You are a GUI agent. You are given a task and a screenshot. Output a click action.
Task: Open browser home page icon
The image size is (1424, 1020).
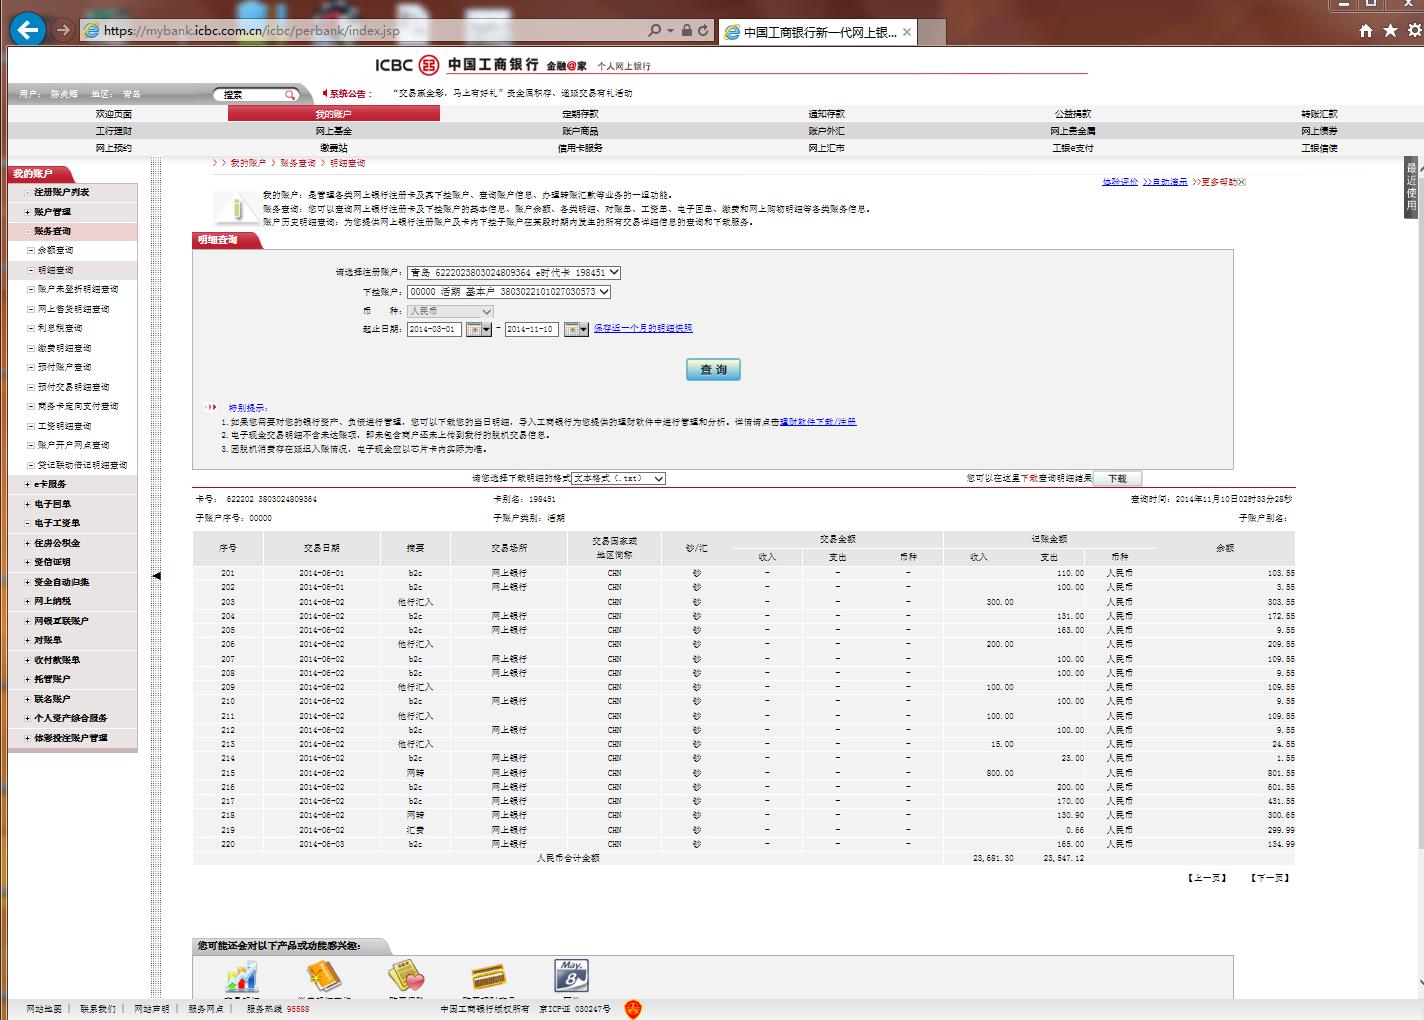pyautogui.click(x=1366, y=31)
